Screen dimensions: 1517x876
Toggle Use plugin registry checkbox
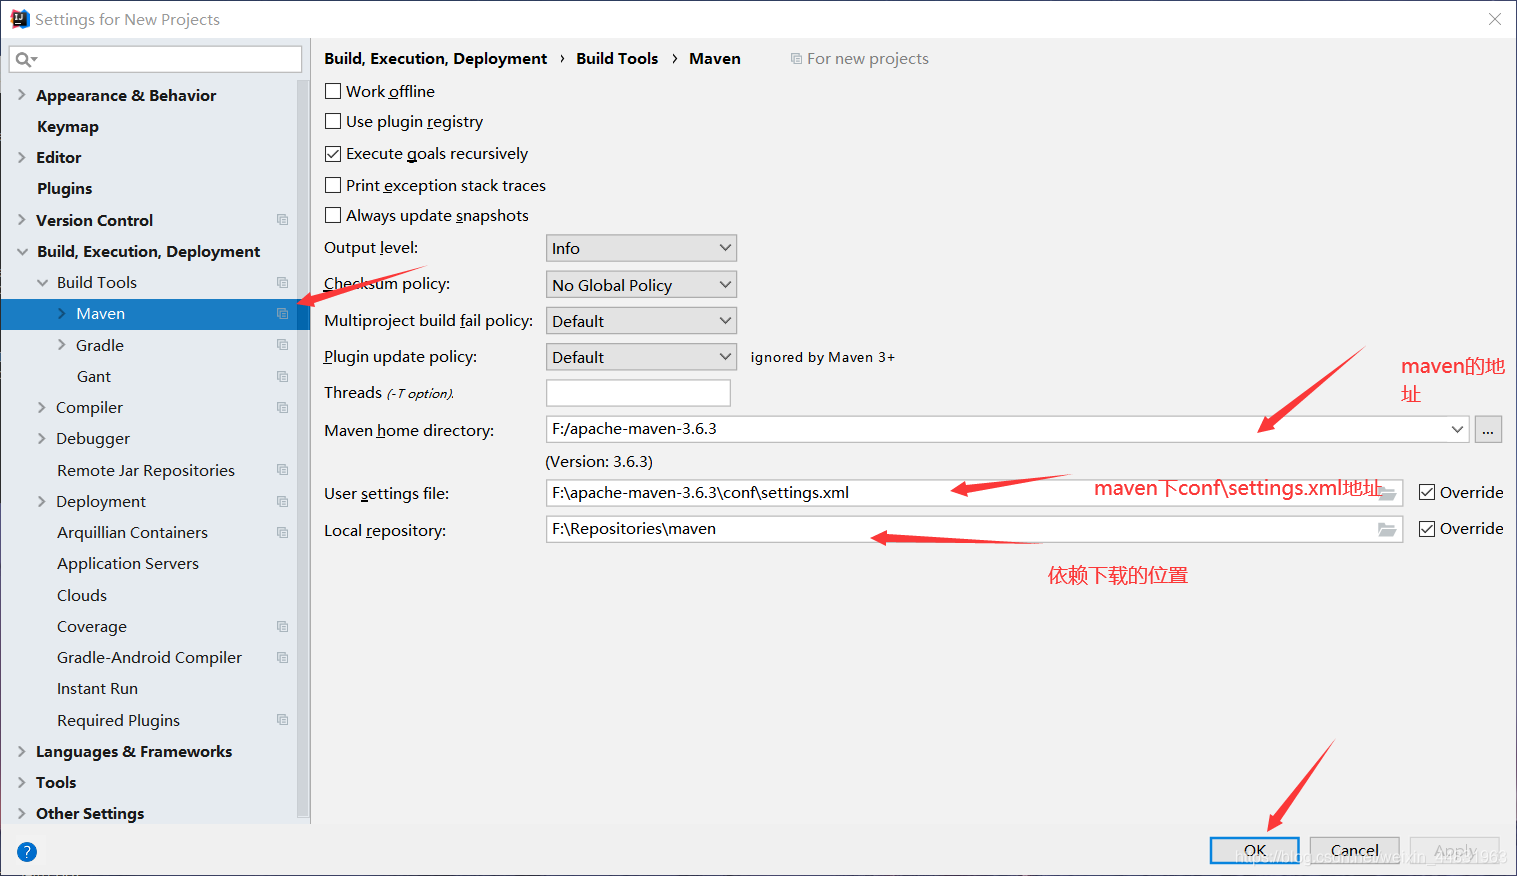[x=333, y=121]
